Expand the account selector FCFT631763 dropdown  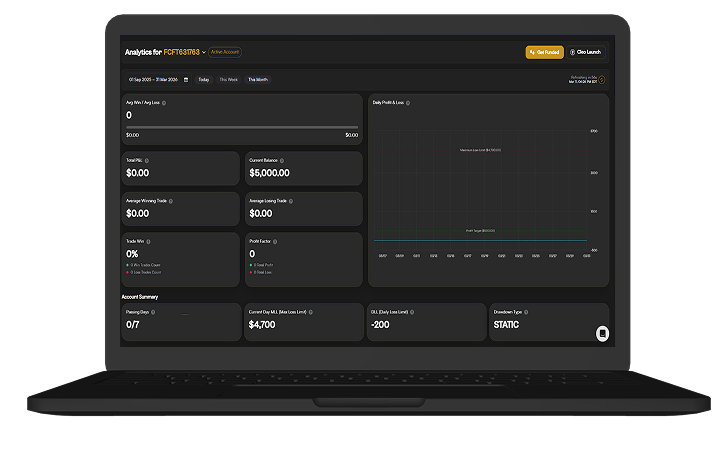coord(204,52)
